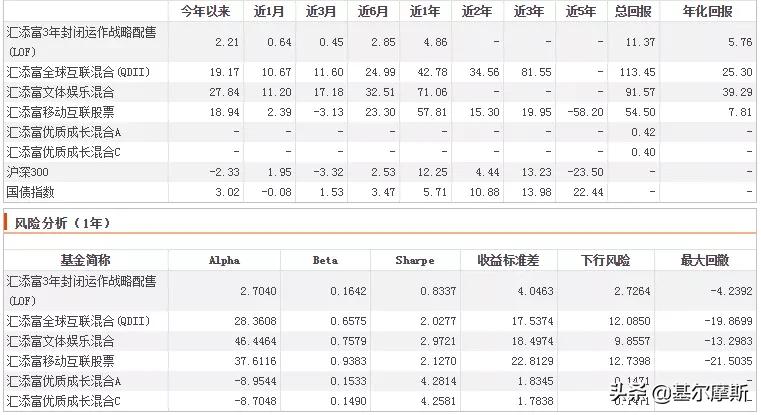
Task: Click the 最大回撤 column header
Action: (705, 260)
